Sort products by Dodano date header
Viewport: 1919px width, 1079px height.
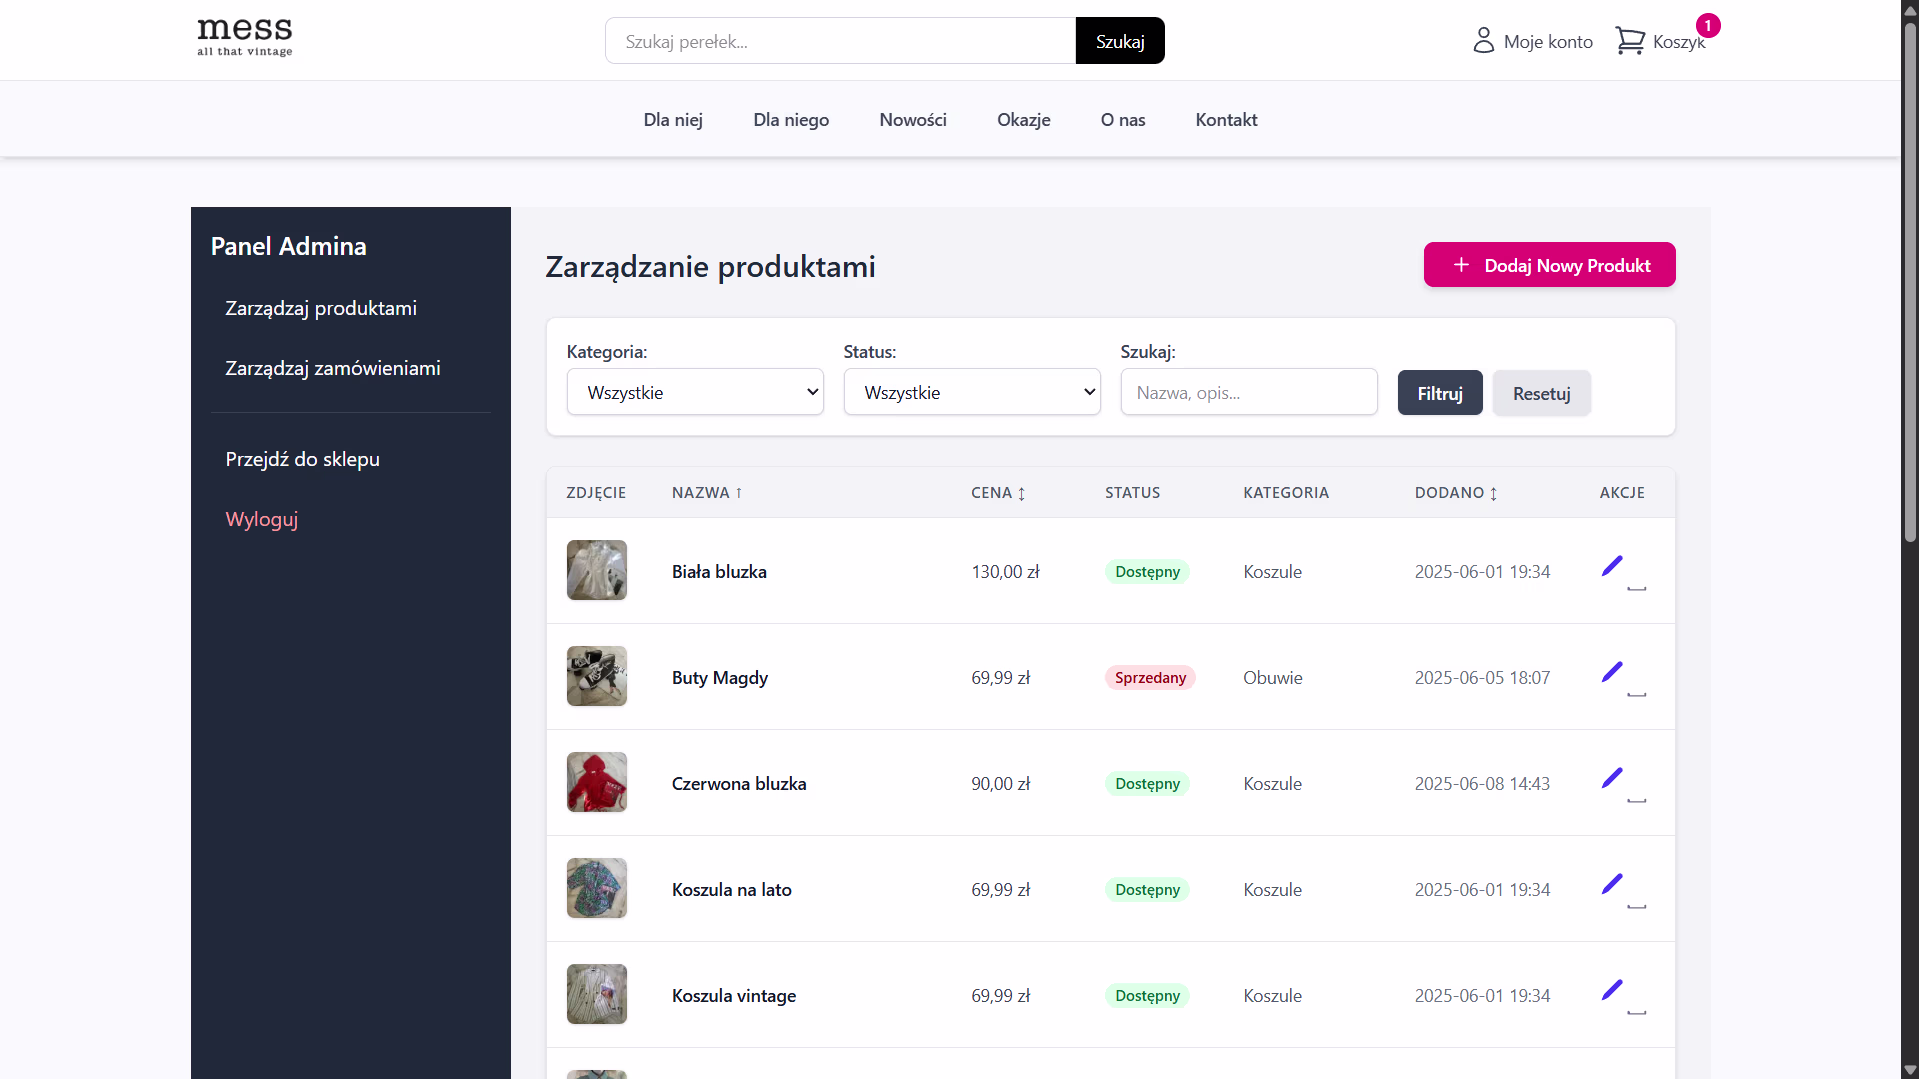point(1455,493)
